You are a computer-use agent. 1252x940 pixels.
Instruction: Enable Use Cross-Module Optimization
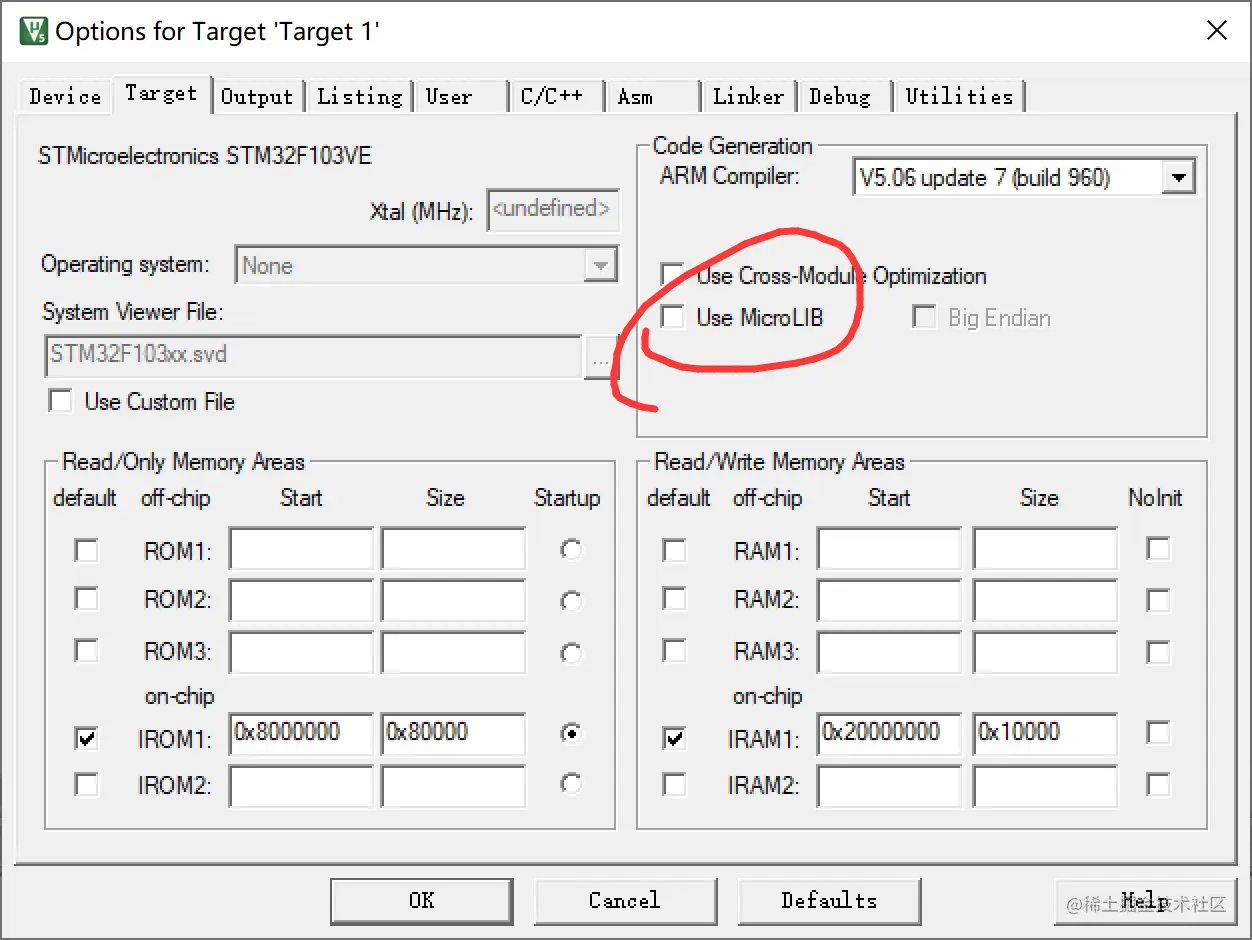point(672,275)
